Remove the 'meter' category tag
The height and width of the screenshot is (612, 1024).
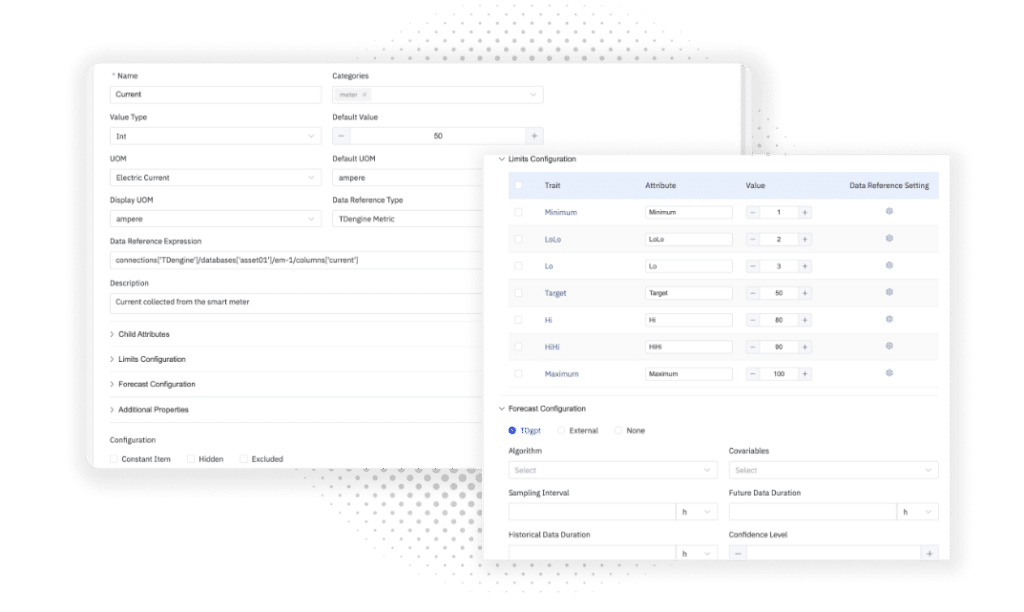point(365,95)
